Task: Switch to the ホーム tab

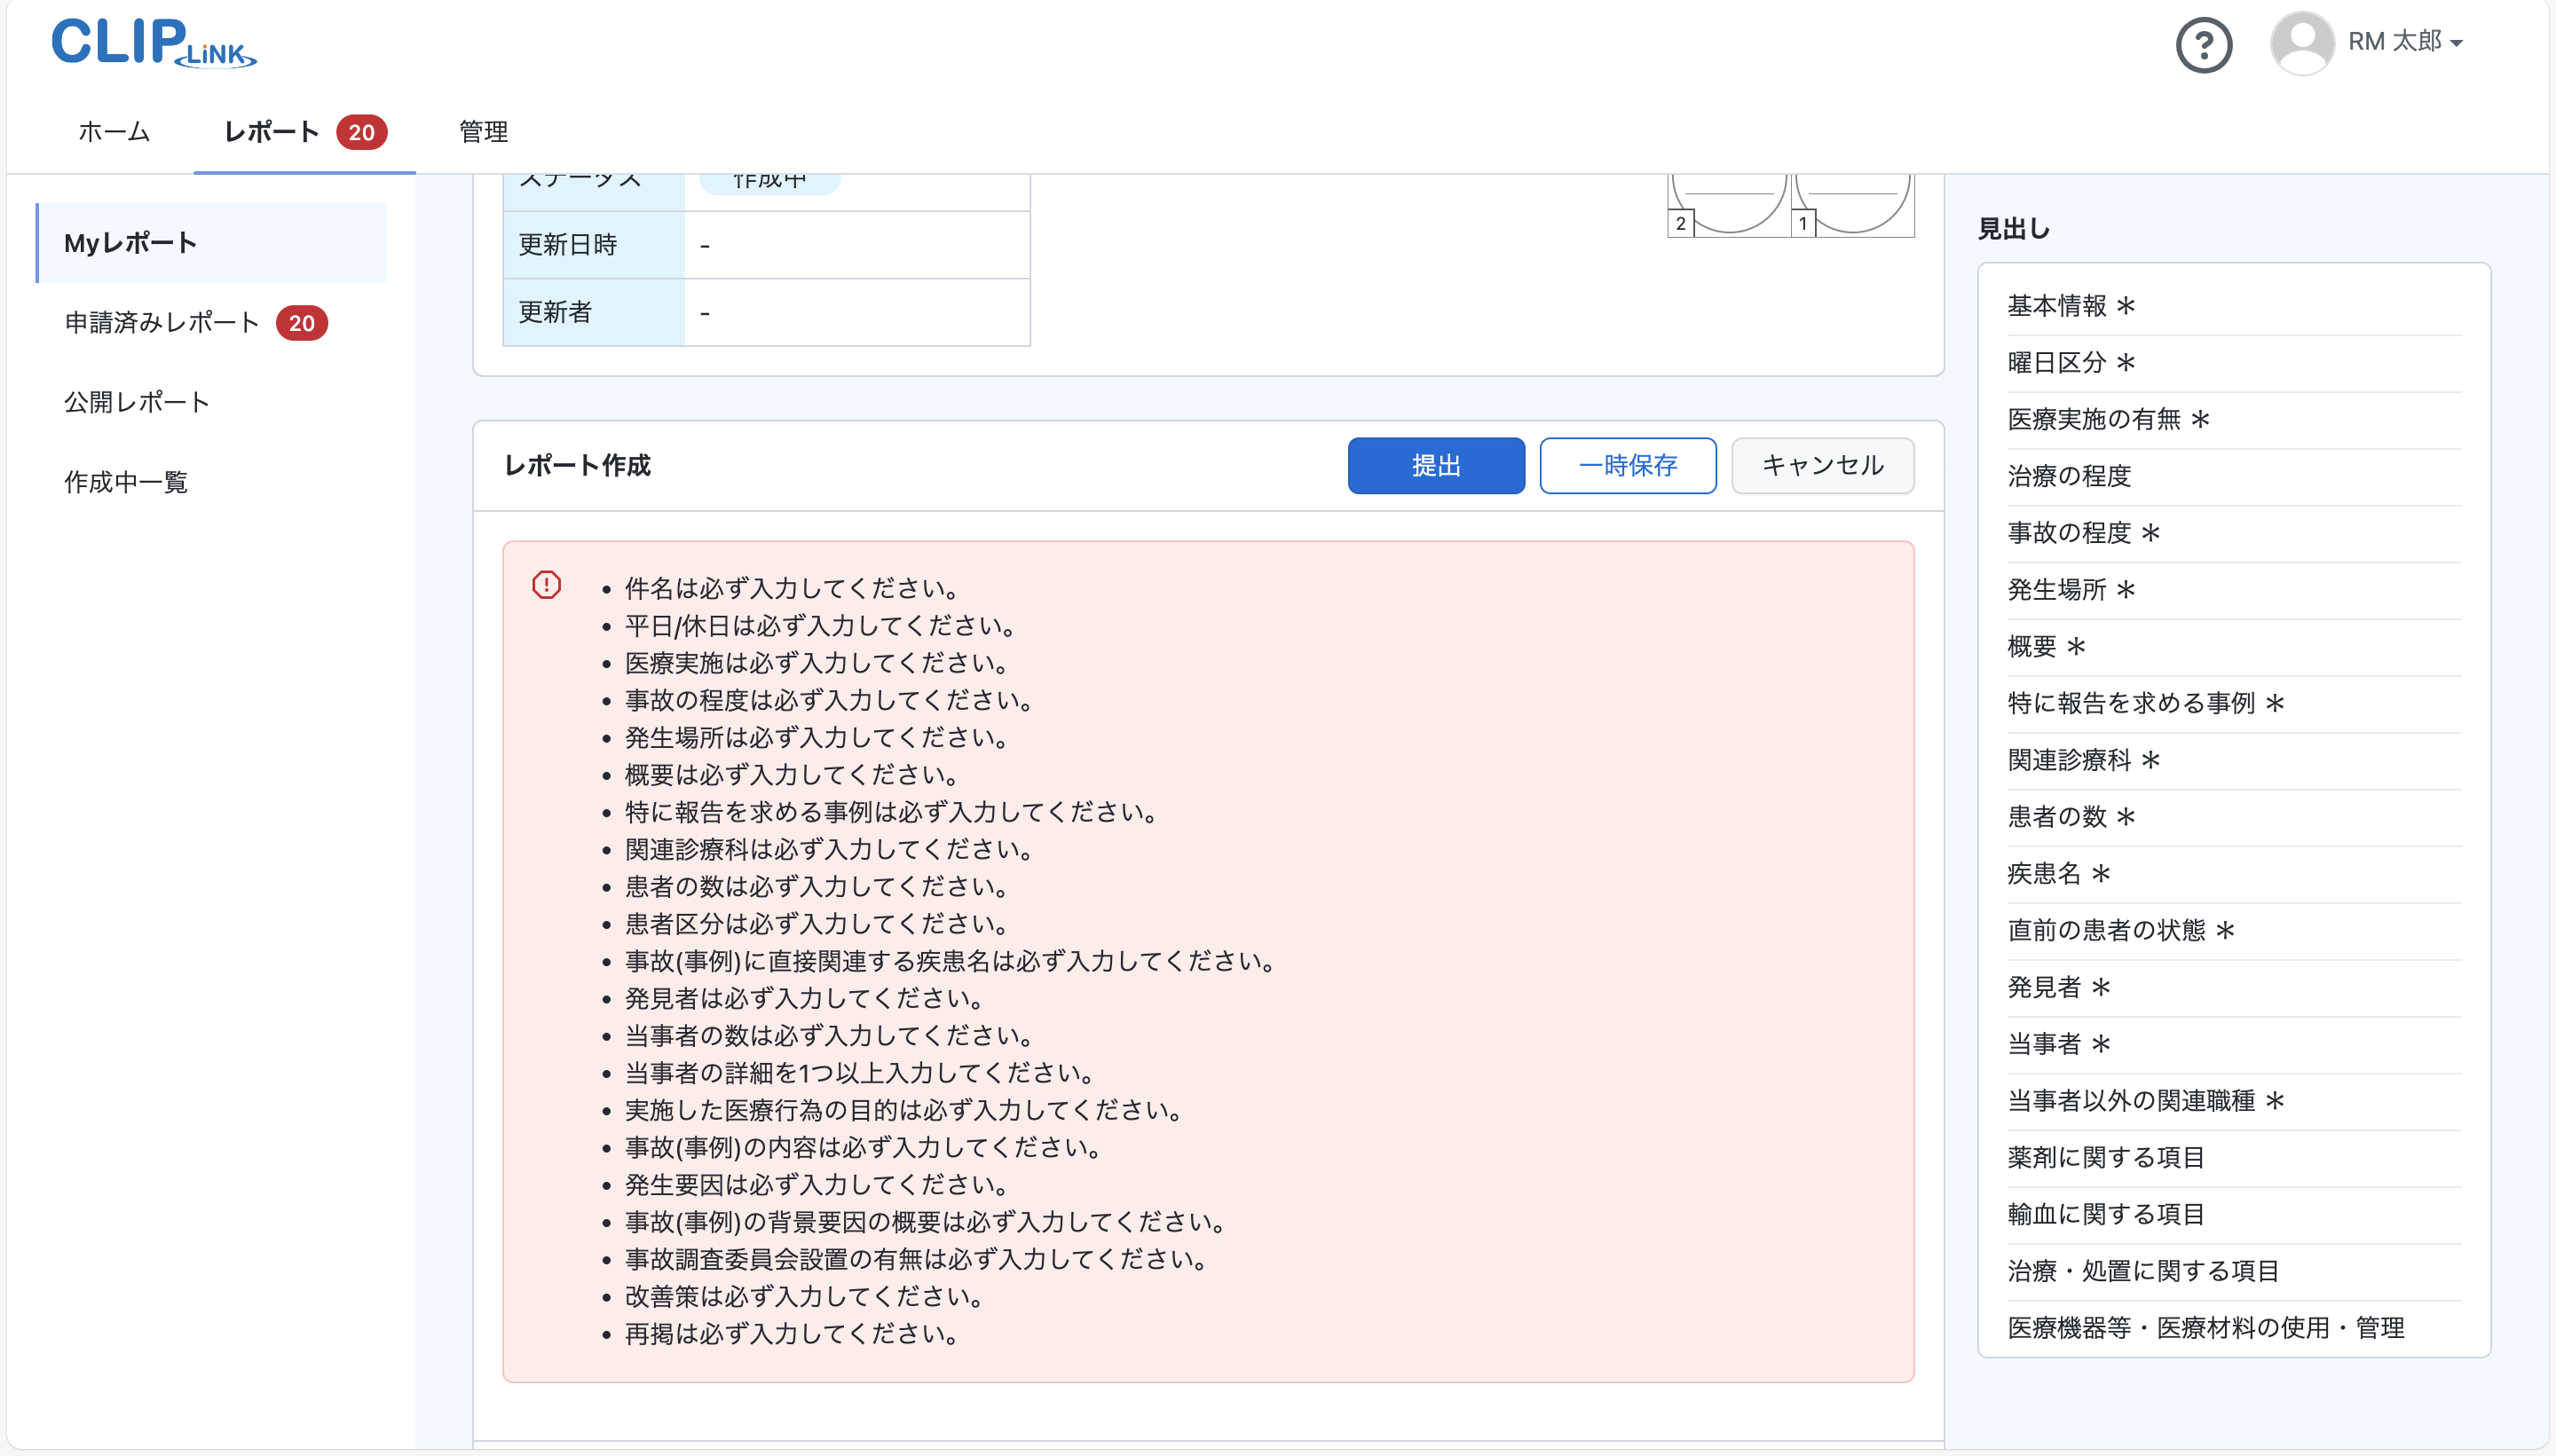Action: [113, 132]
